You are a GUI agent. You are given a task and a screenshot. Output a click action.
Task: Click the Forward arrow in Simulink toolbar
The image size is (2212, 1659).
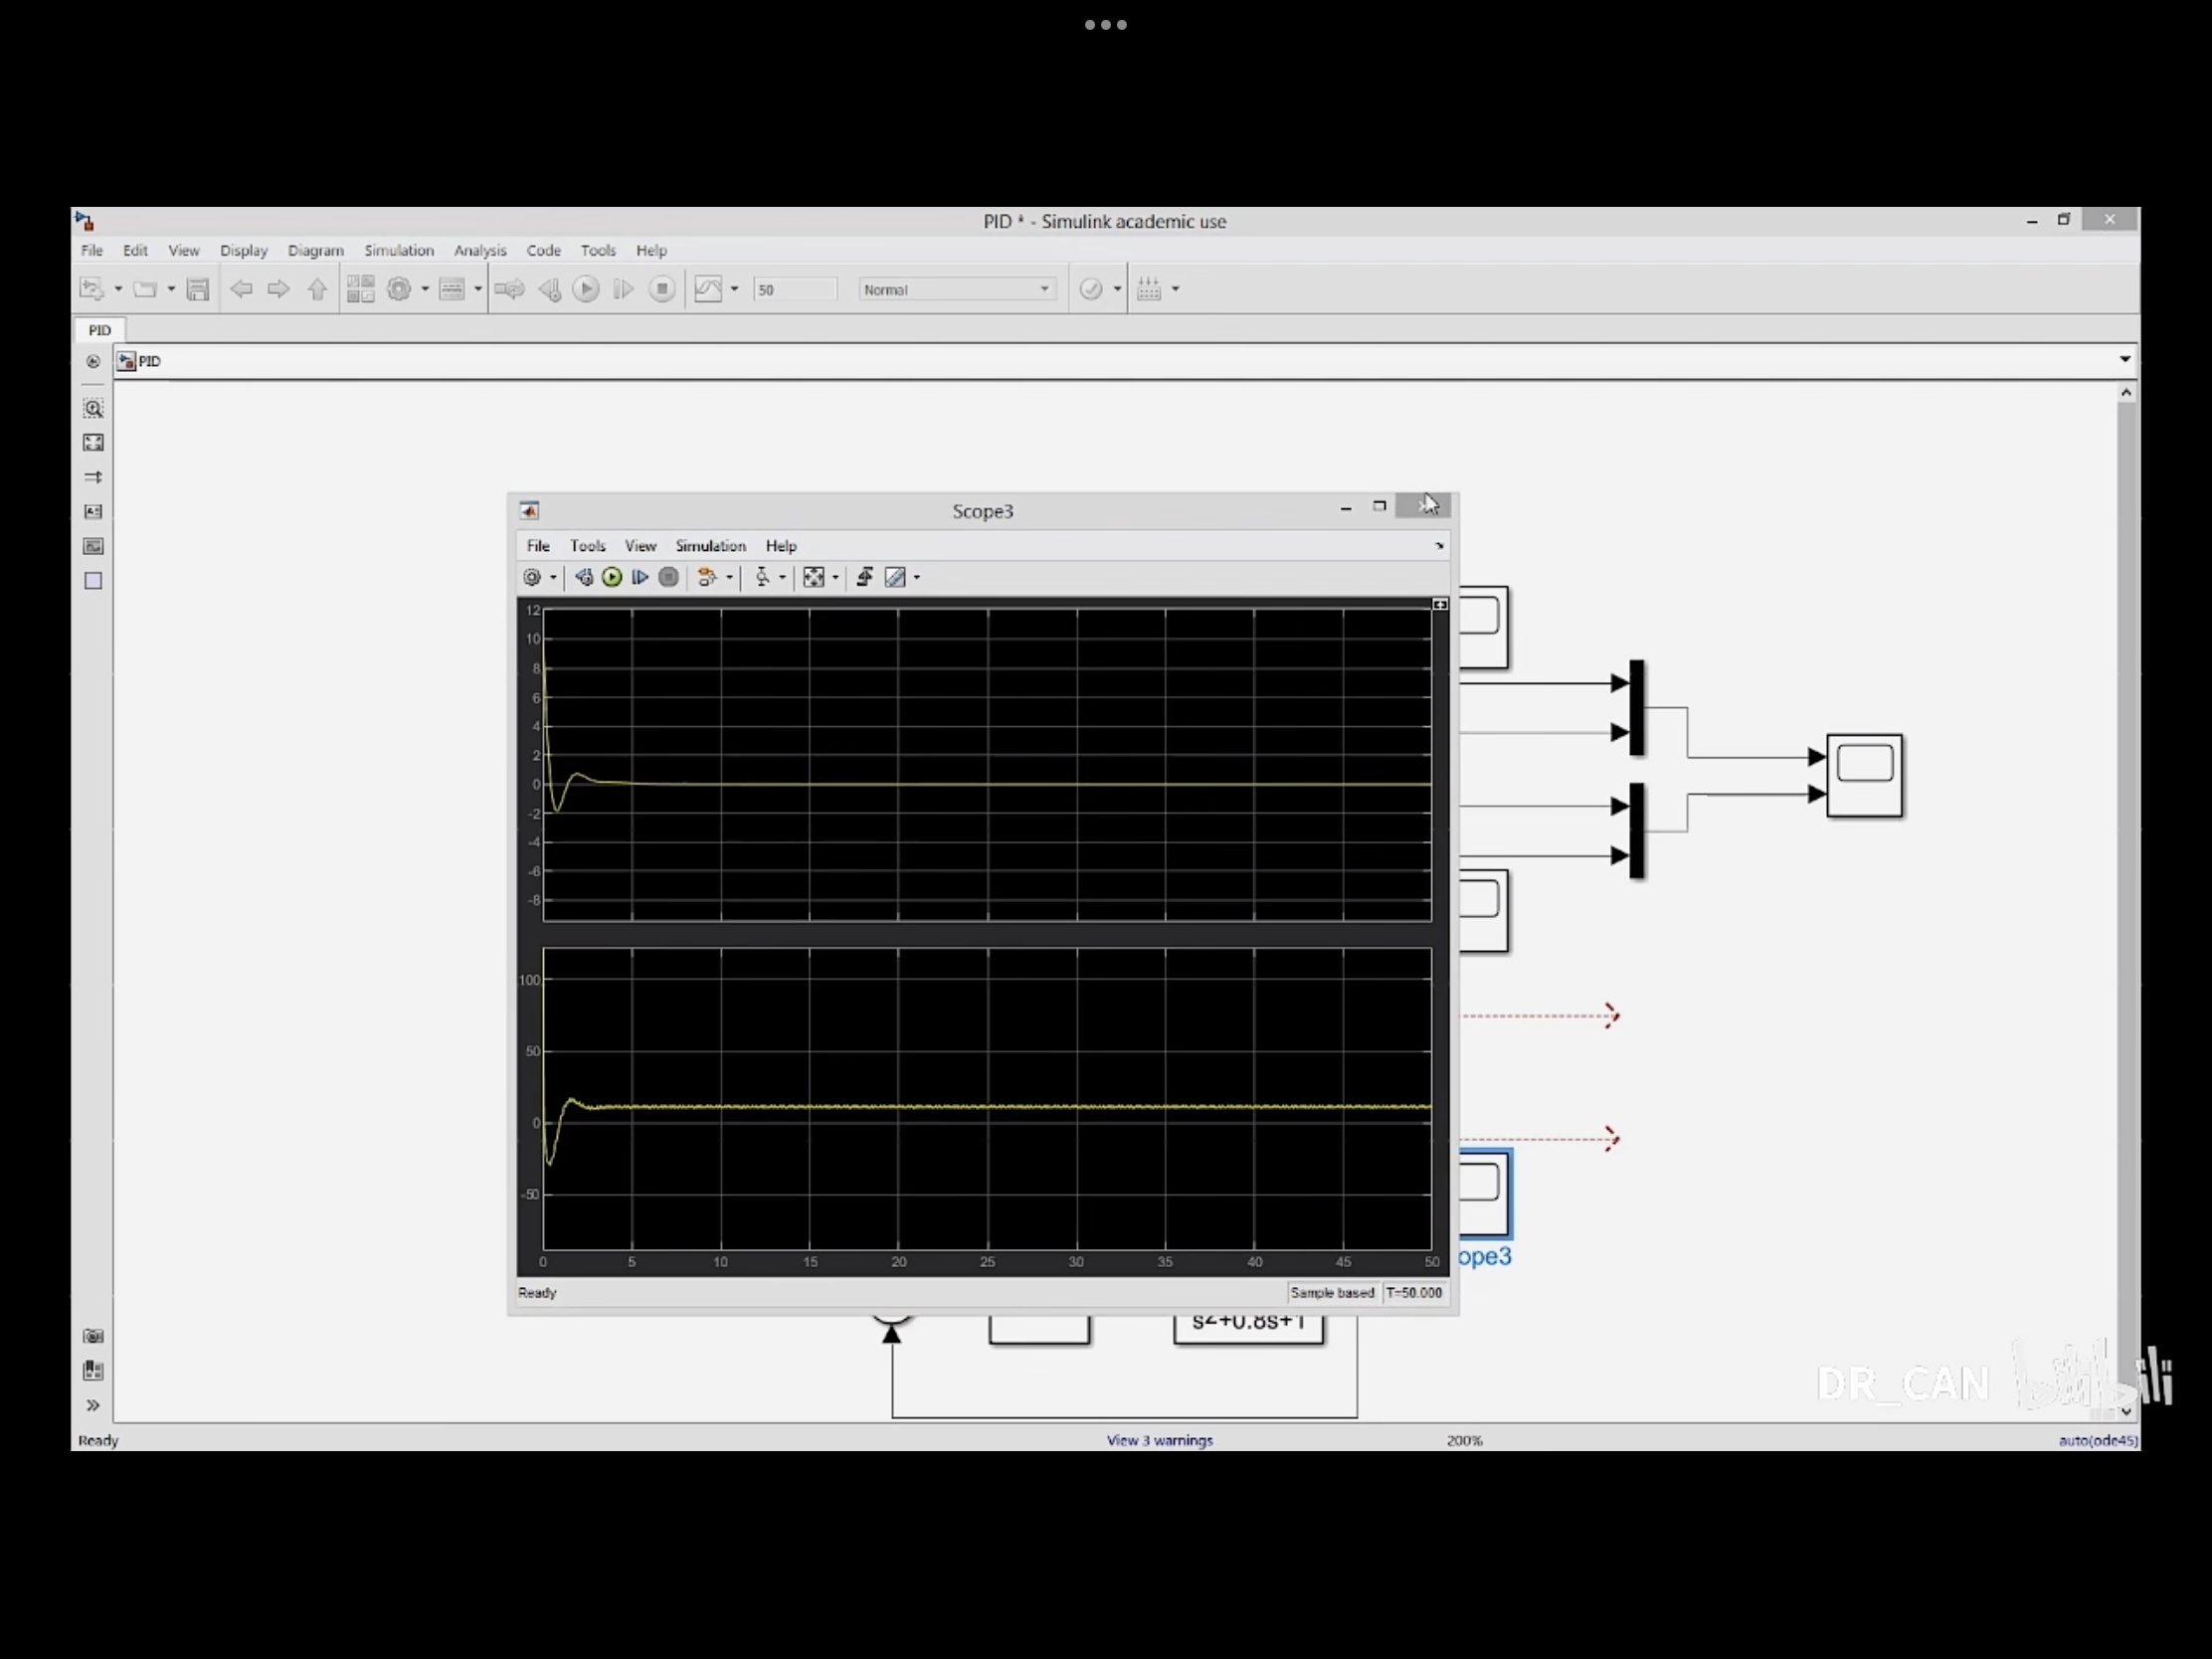coord(279,289)
